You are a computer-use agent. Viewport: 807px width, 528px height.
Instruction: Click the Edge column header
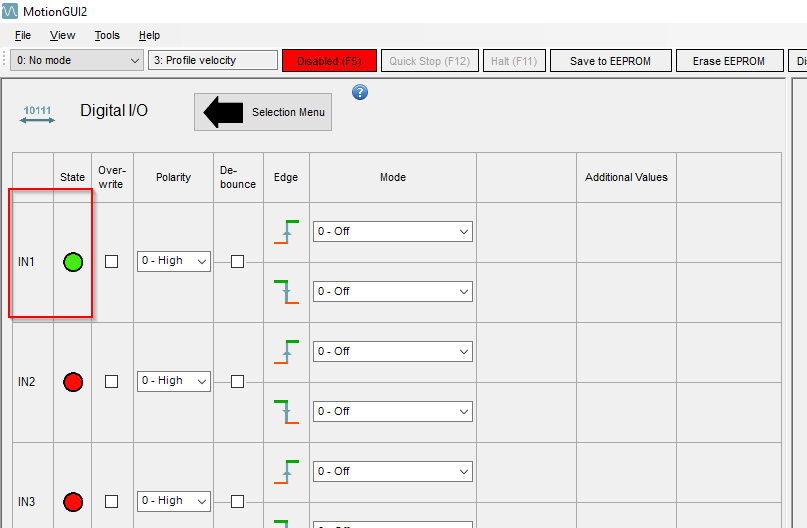(286, 177)
